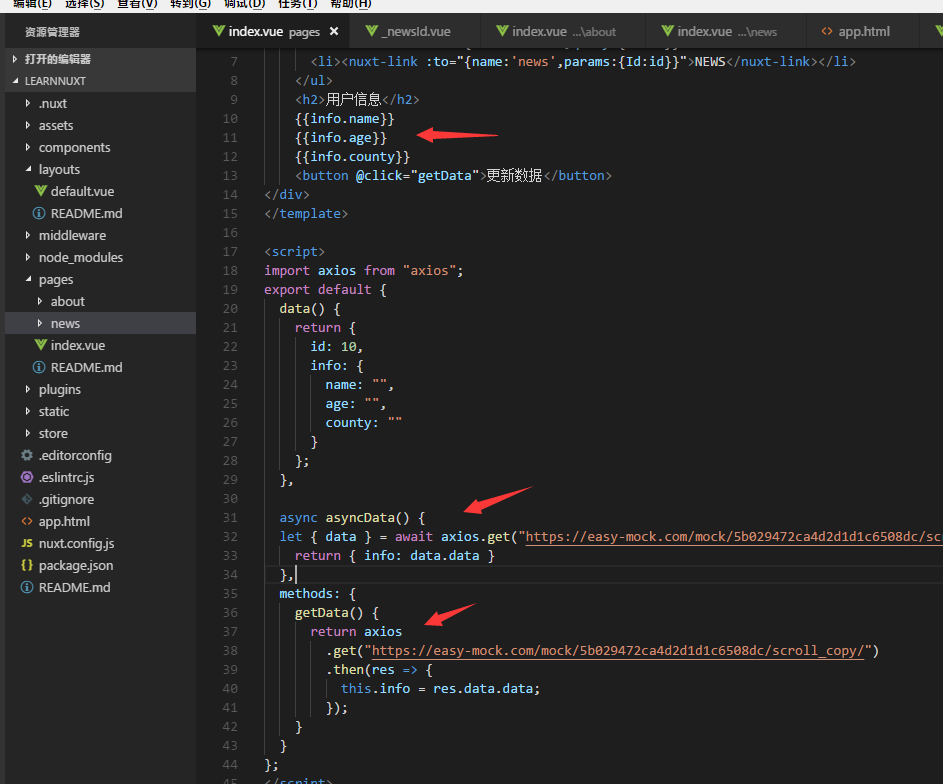Expand the middleware folder

[x=28, y=235]
